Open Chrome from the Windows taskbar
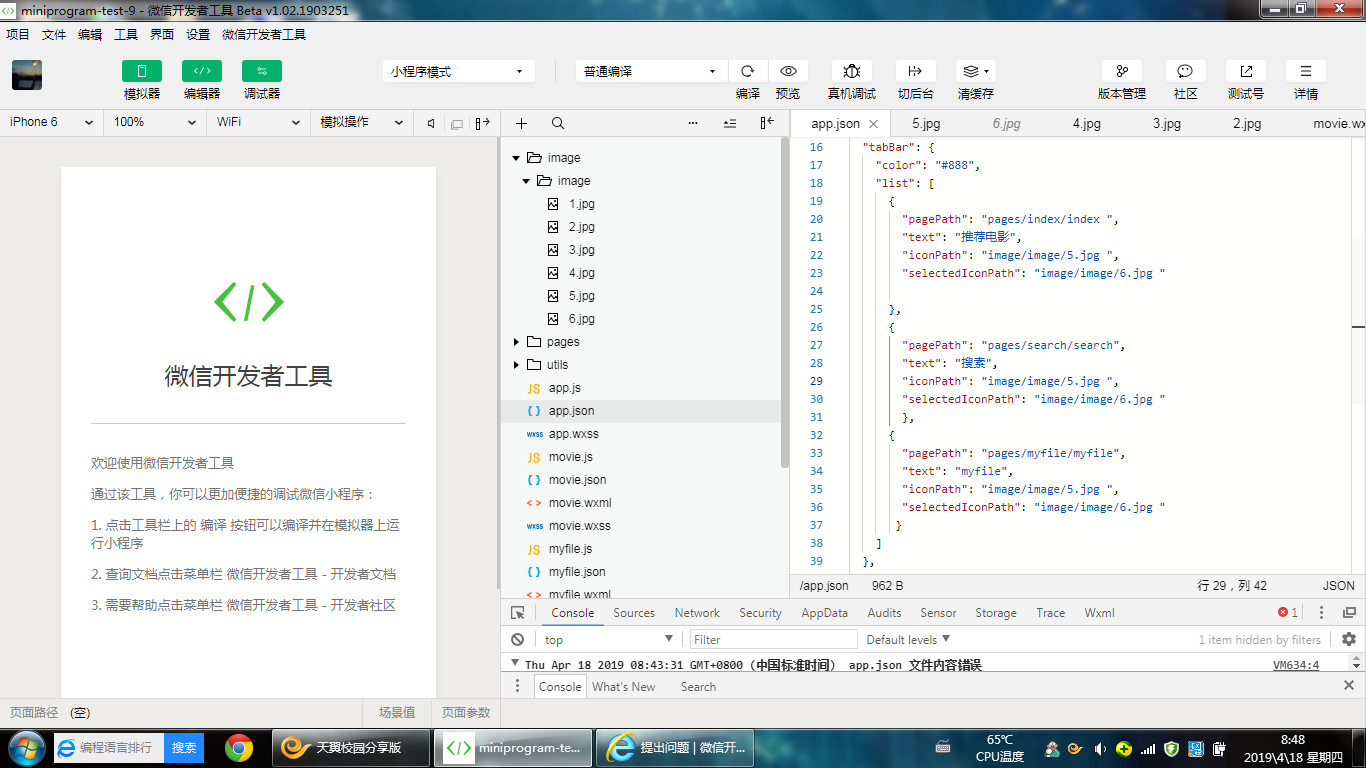 click(238, 747)
